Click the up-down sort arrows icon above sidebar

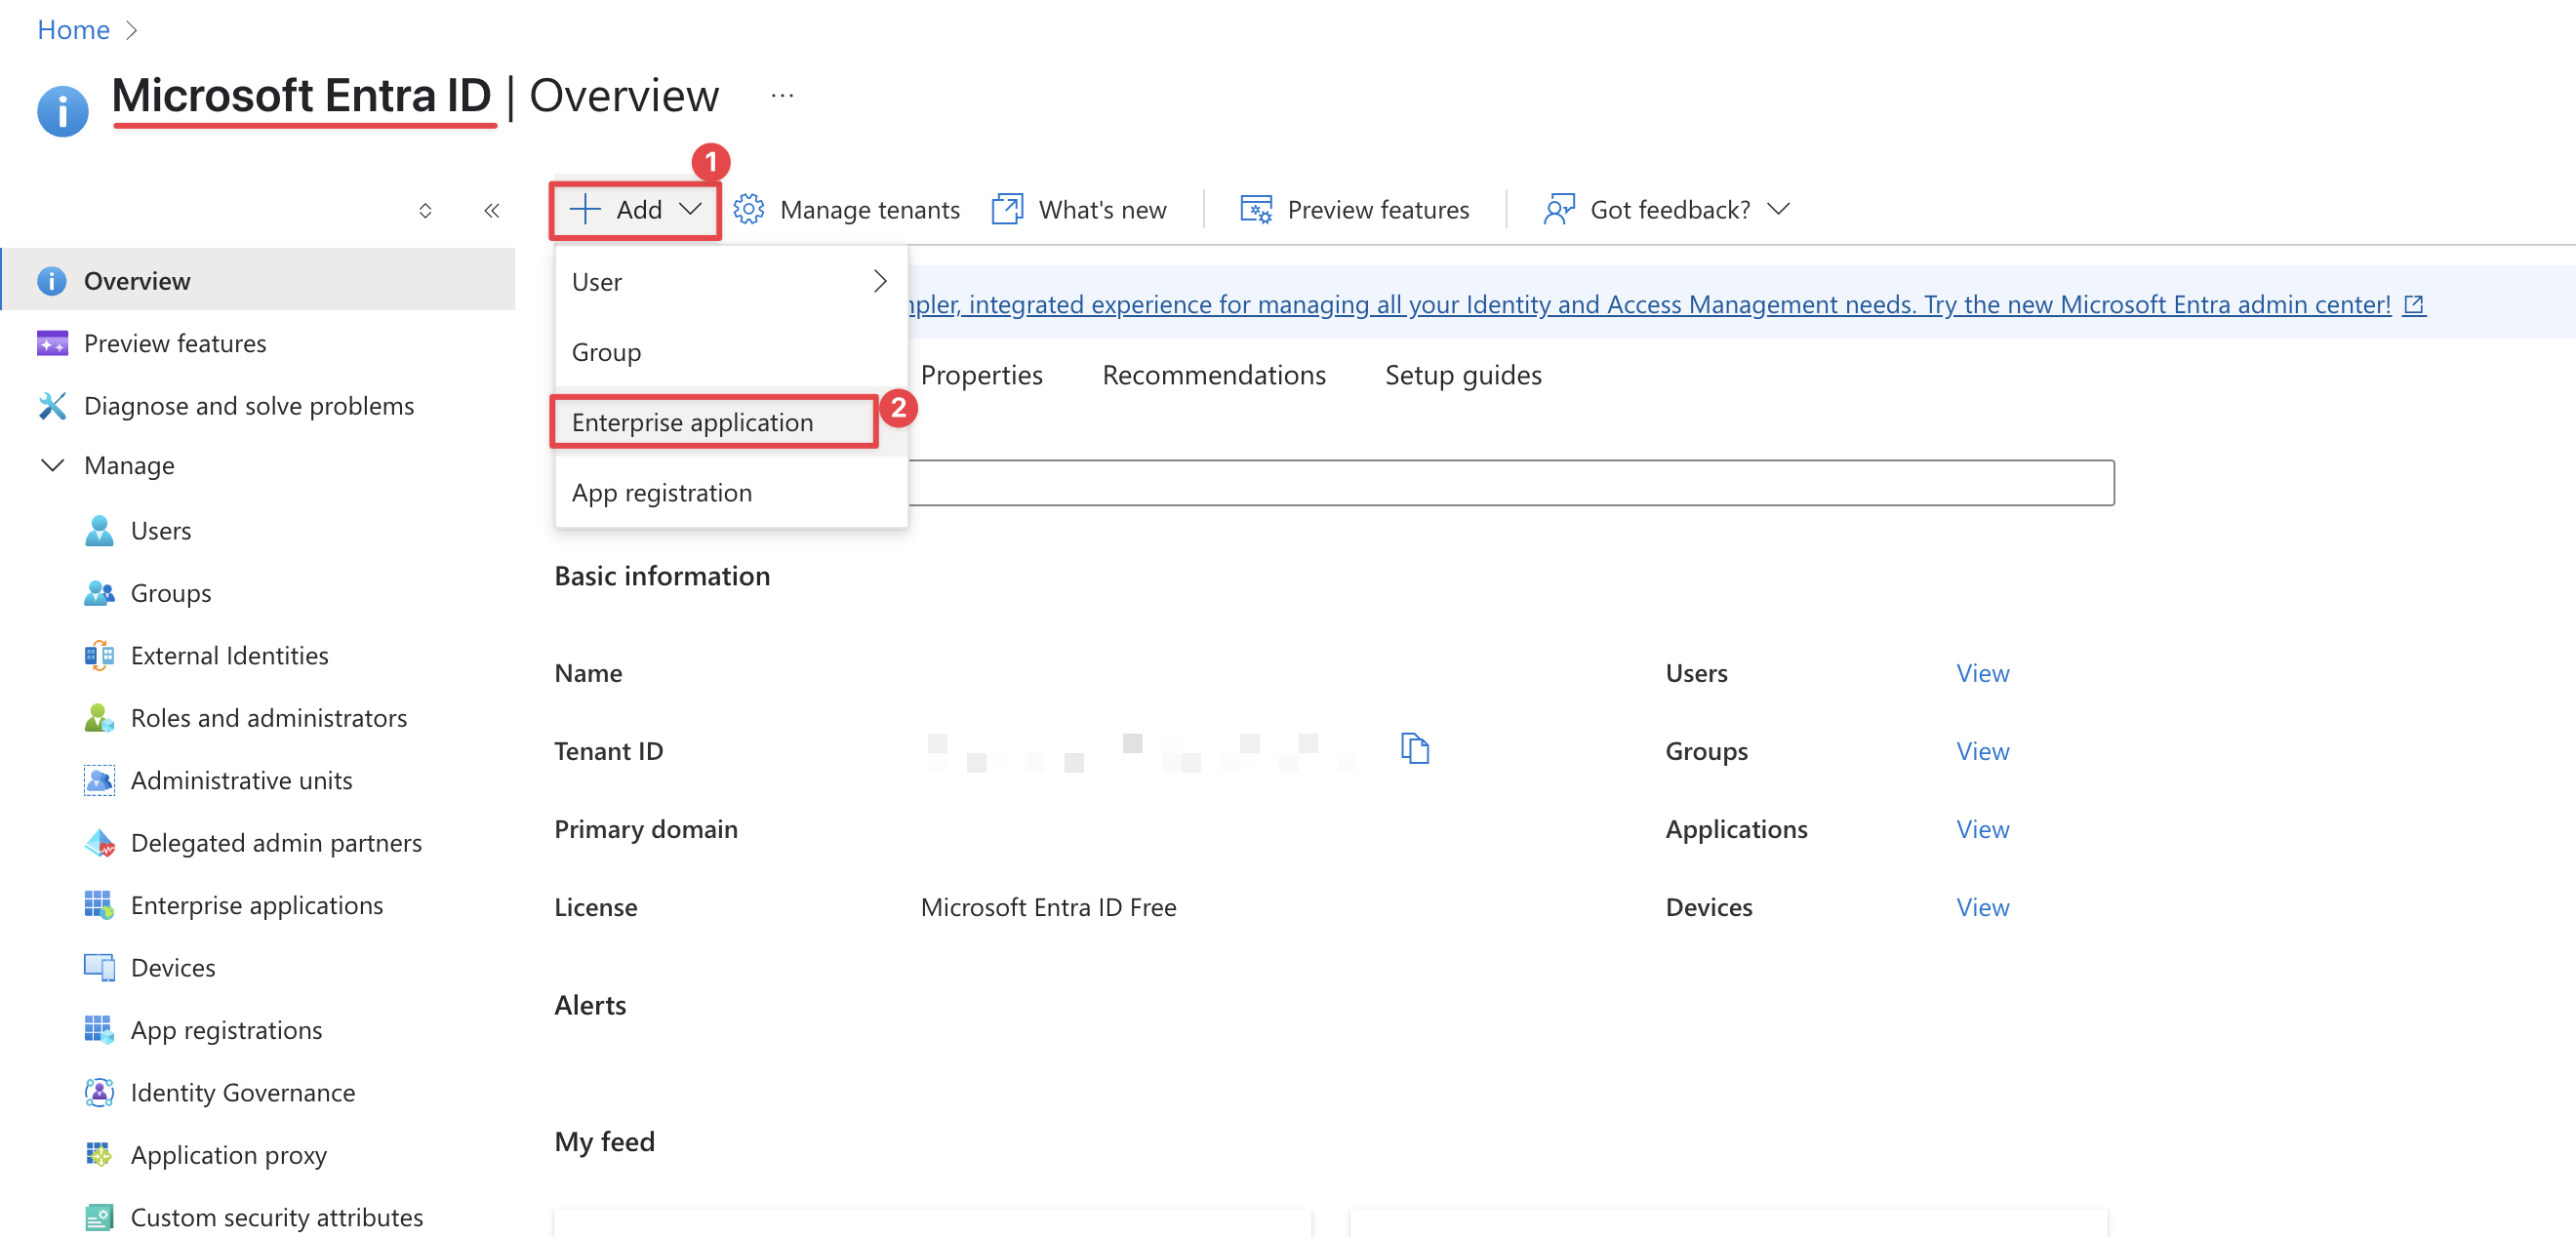click(x=425, y=210)
